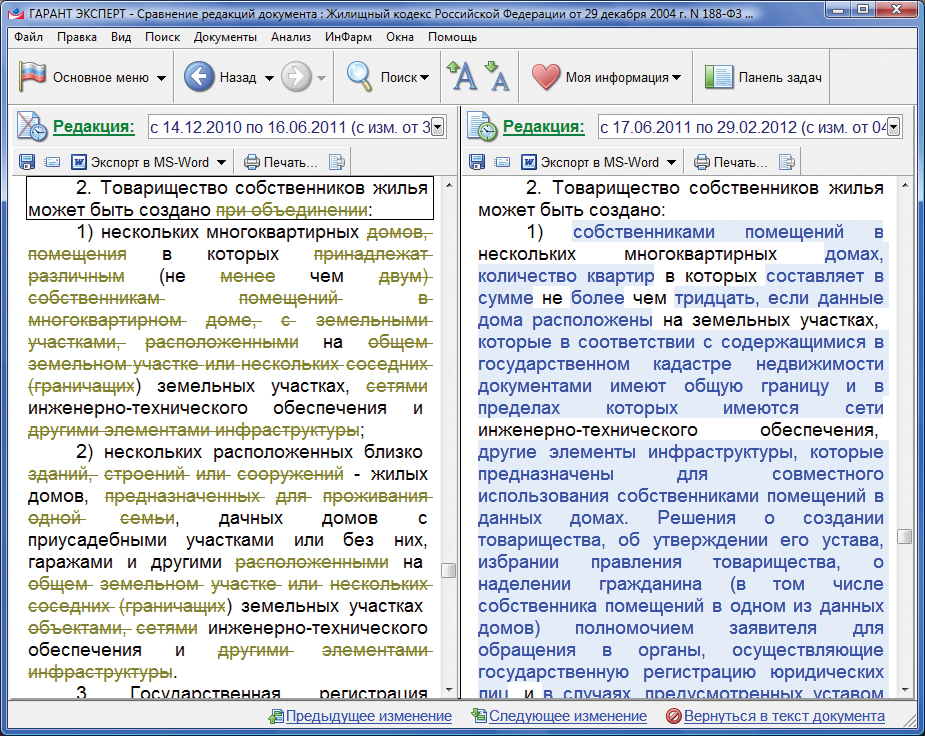Click the send-by-mail icon in the left pane
The height and width of the screenshot is (736, 925).
point(53,162)
